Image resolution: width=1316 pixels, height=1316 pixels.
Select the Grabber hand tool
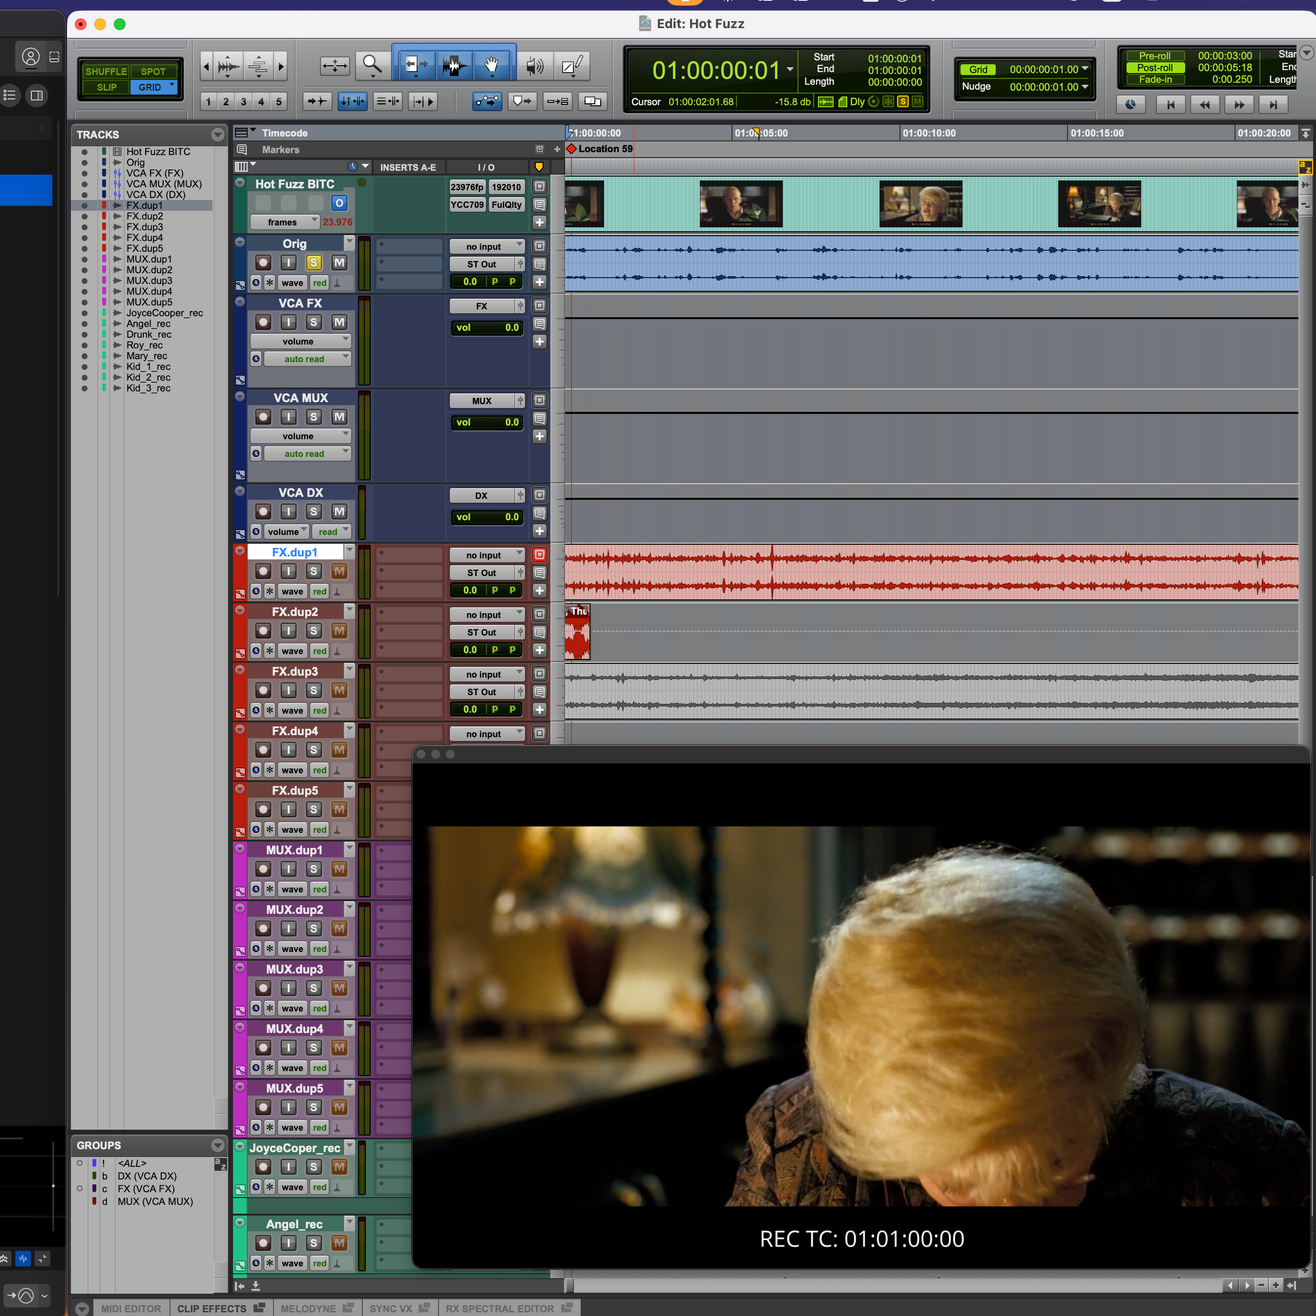[492, 66]
